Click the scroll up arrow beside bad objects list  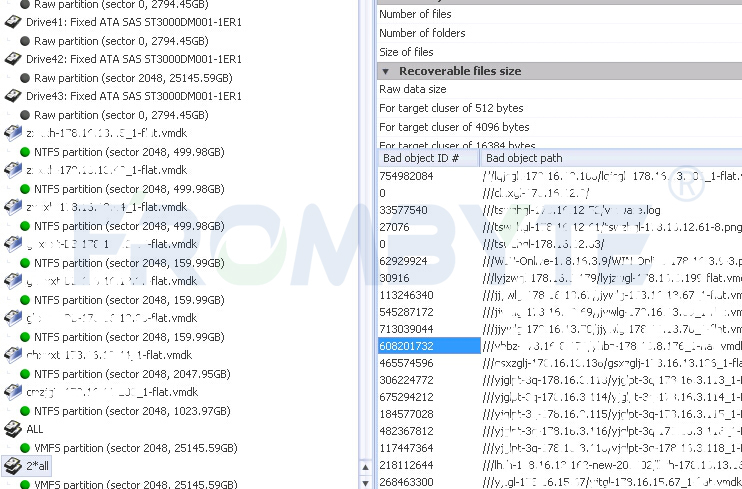(365, 467)
